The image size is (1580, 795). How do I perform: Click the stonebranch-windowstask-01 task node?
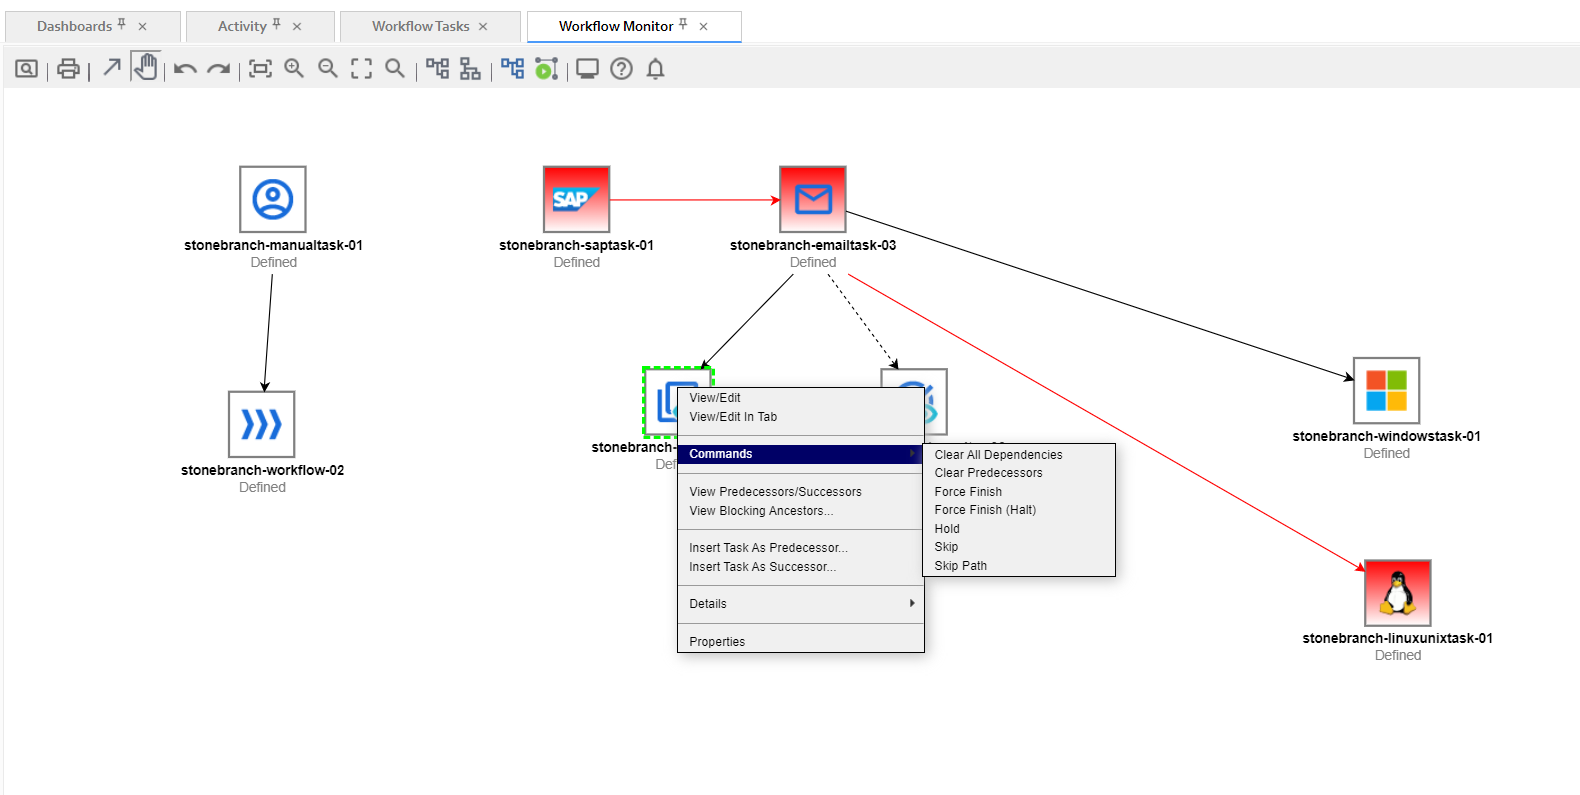[1386, 391]
